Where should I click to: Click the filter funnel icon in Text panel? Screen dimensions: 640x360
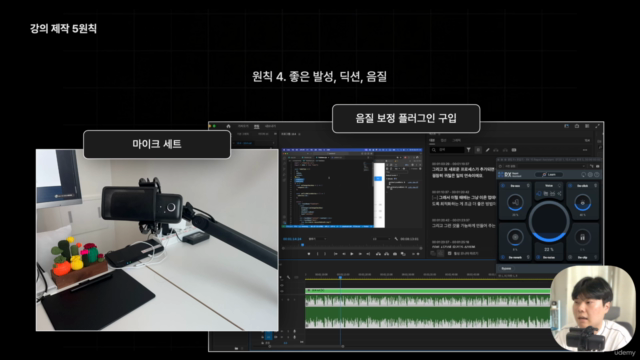469,150
